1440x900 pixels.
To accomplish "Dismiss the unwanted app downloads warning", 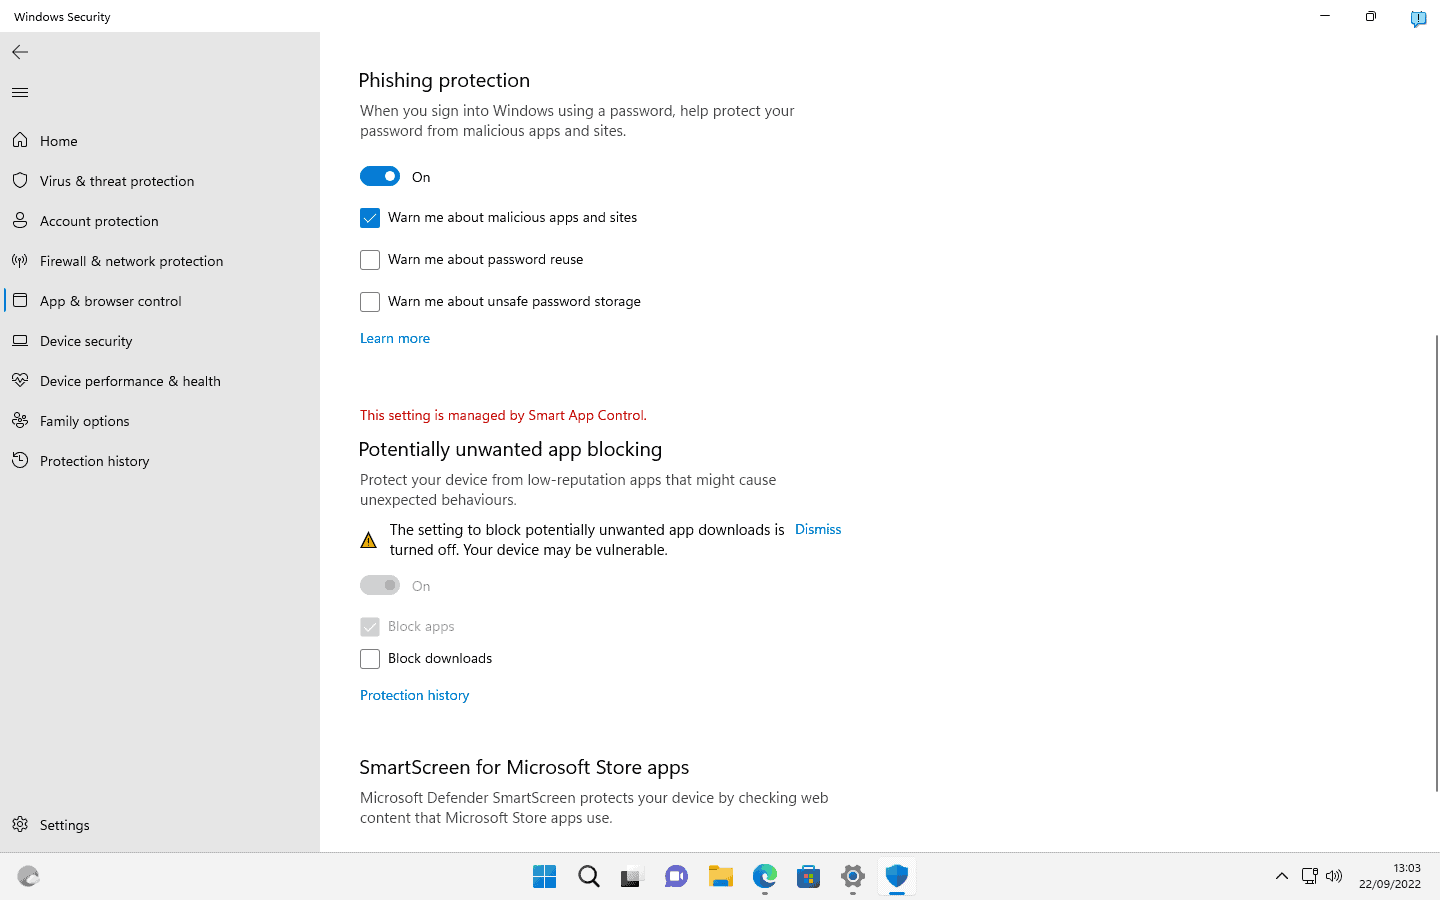I will click(x=818, y=529).
